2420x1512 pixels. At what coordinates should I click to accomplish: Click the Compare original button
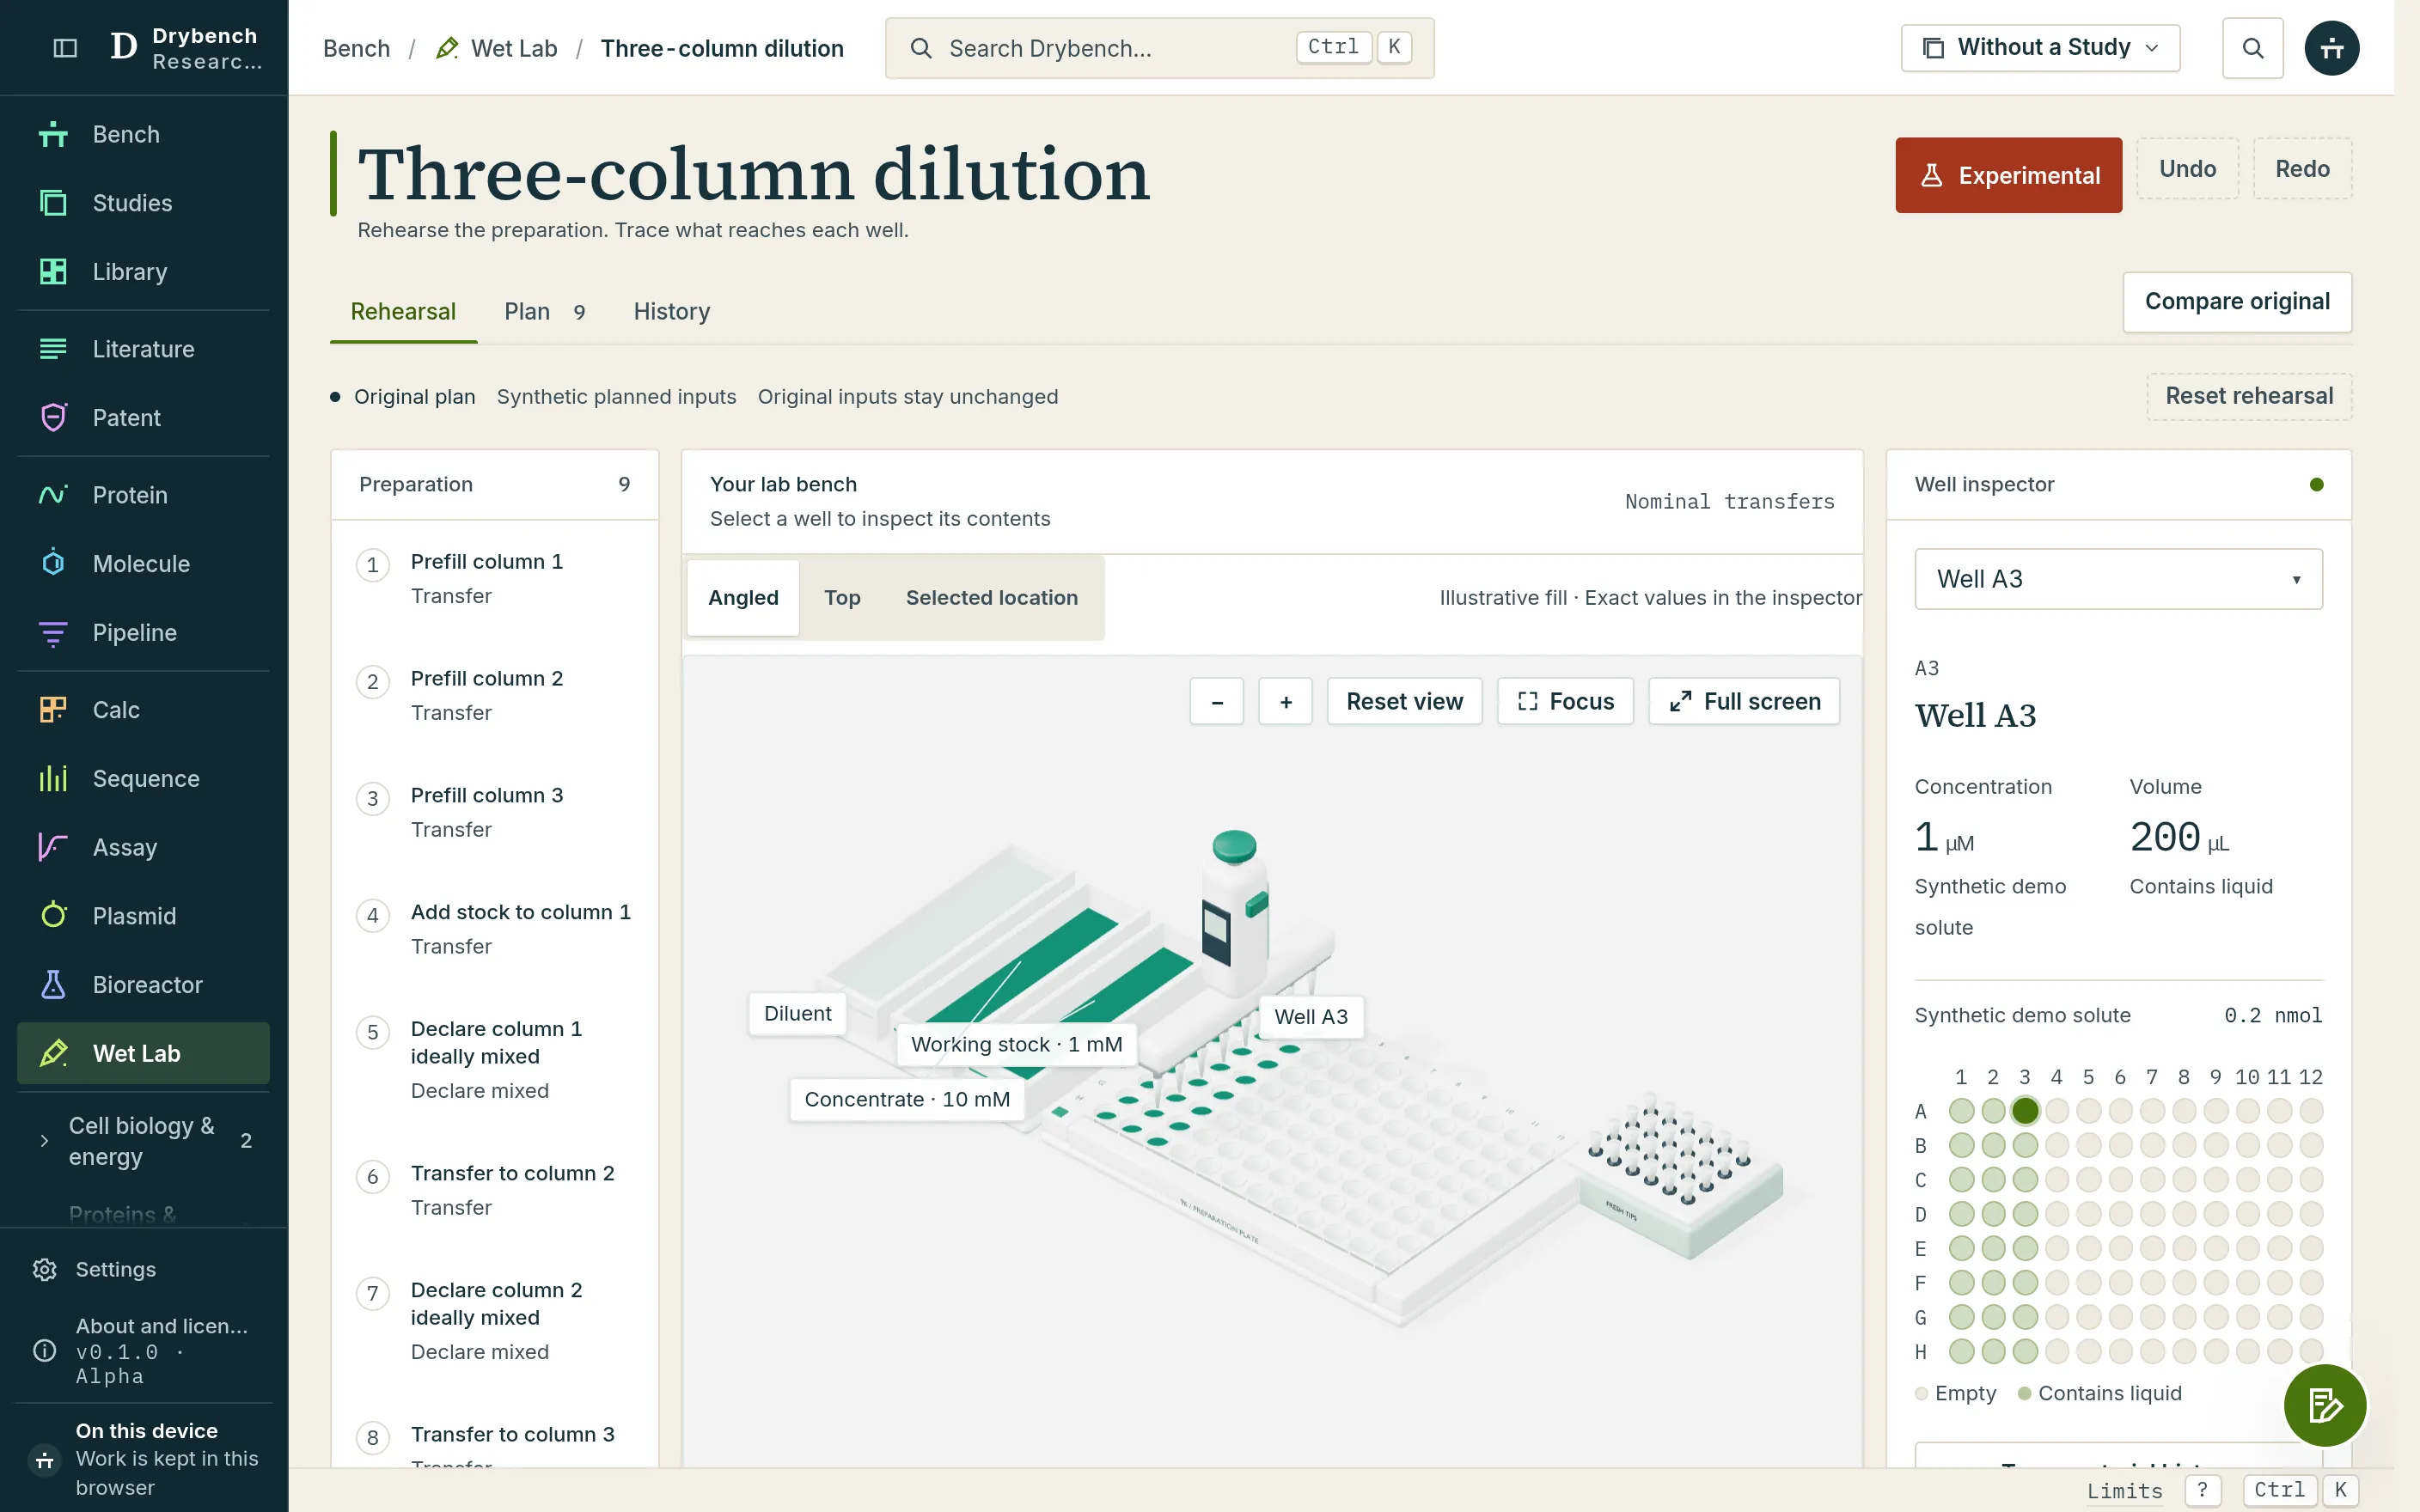2237,302
